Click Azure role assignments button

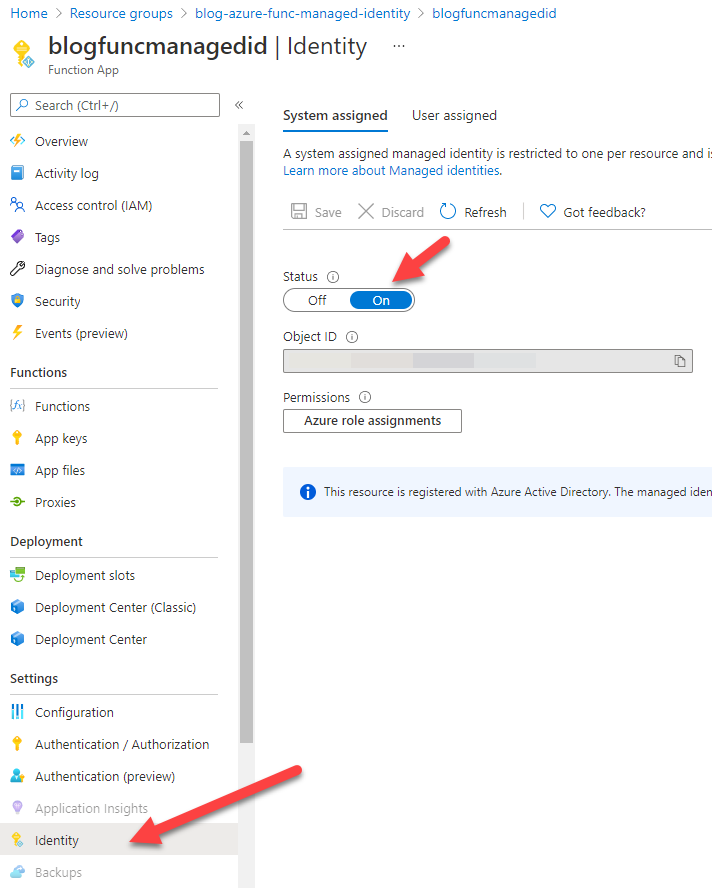point(372,421)
